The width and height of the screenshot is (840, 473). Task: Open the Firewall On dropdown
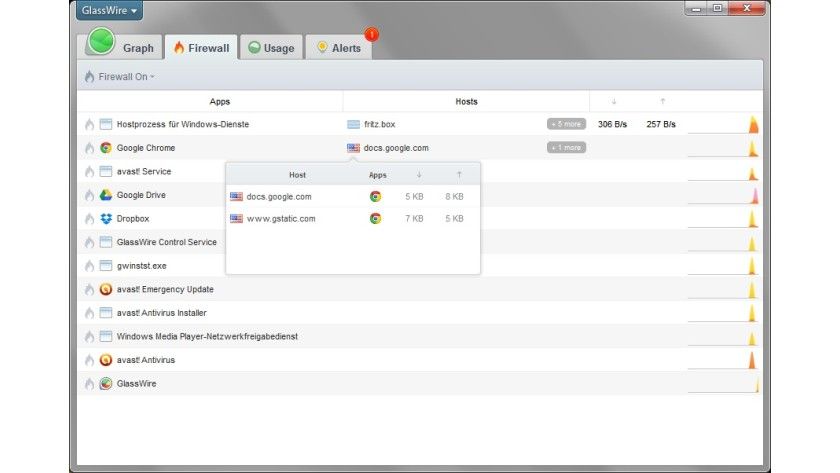(x=120, y=77)
